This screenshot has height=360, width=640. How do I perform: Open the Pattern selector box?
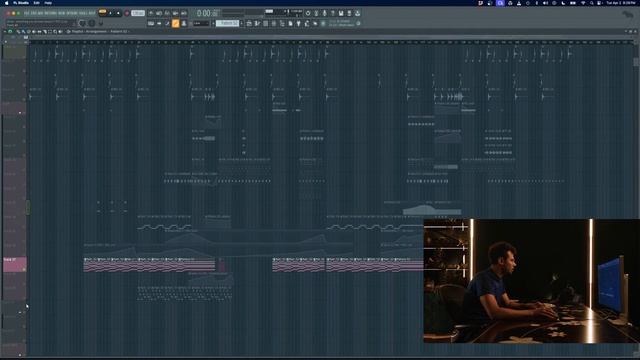[227, 23]
